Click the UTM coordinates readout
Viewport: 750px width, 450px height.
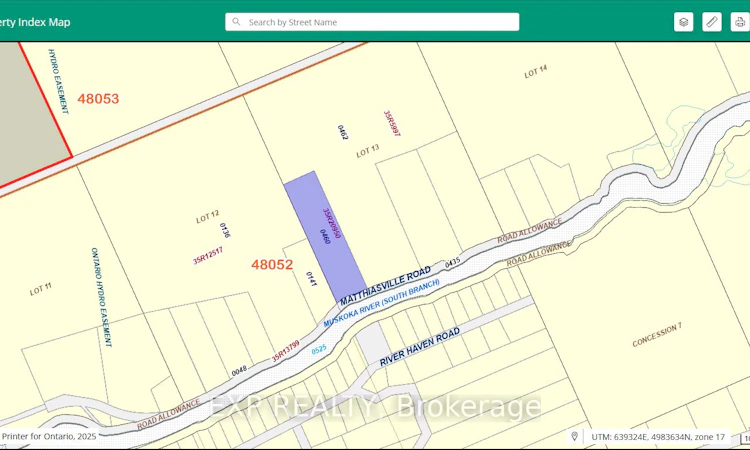658,437
